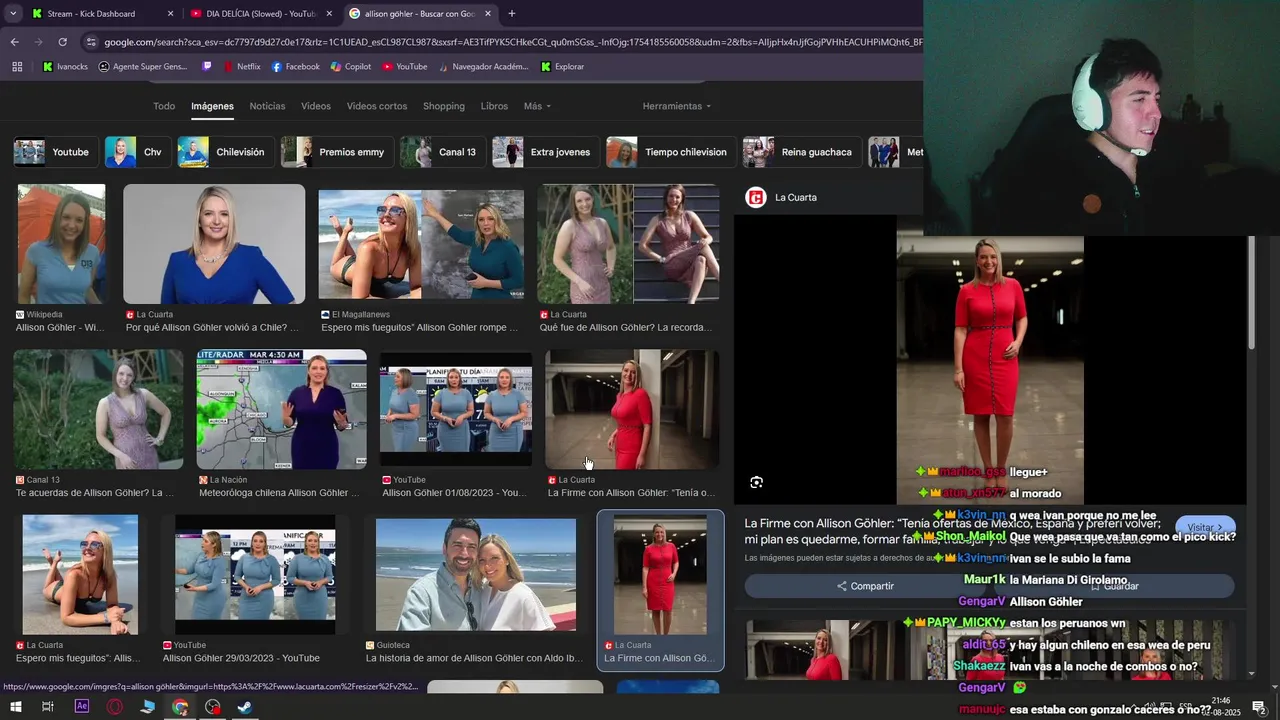The width and height of the screenshot is (1280, 720).
Task: Switch to the DIA DELÍCIA (Slowed) YouTube tab
Action: 260,14
